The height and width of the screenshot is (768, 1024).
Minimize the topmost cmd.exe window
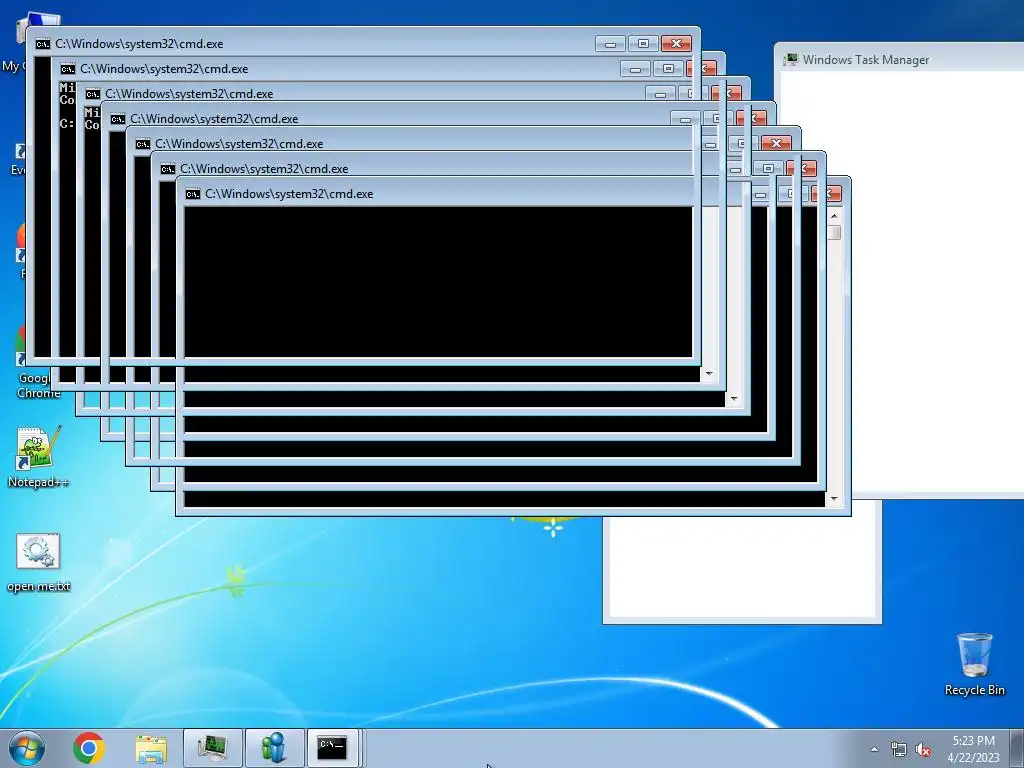point(610,44)
